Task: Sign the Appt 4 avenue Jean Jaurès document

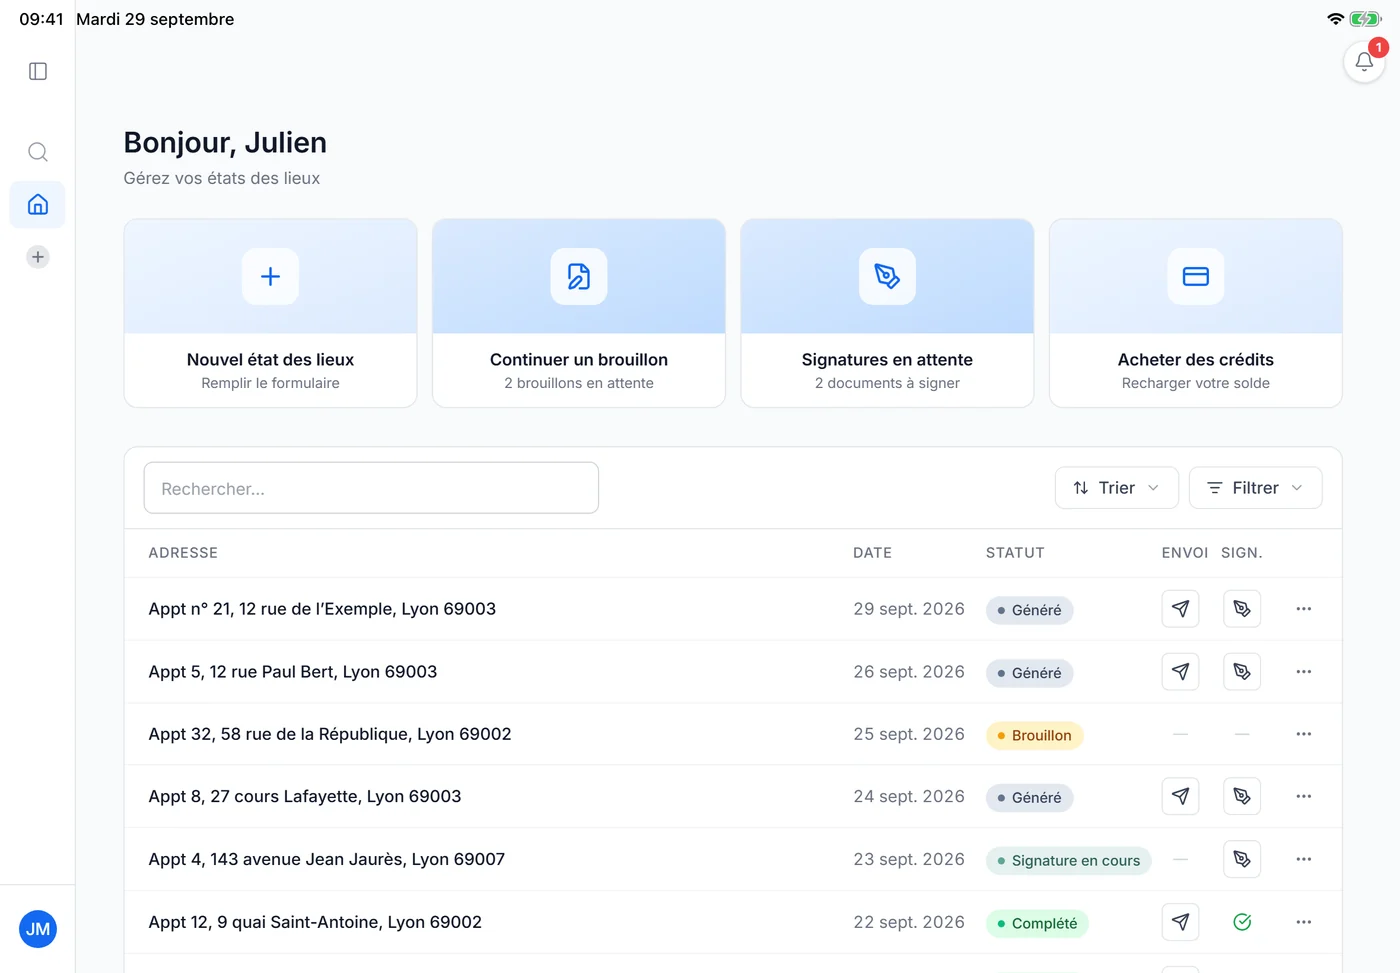Action: coord(1242,859)
